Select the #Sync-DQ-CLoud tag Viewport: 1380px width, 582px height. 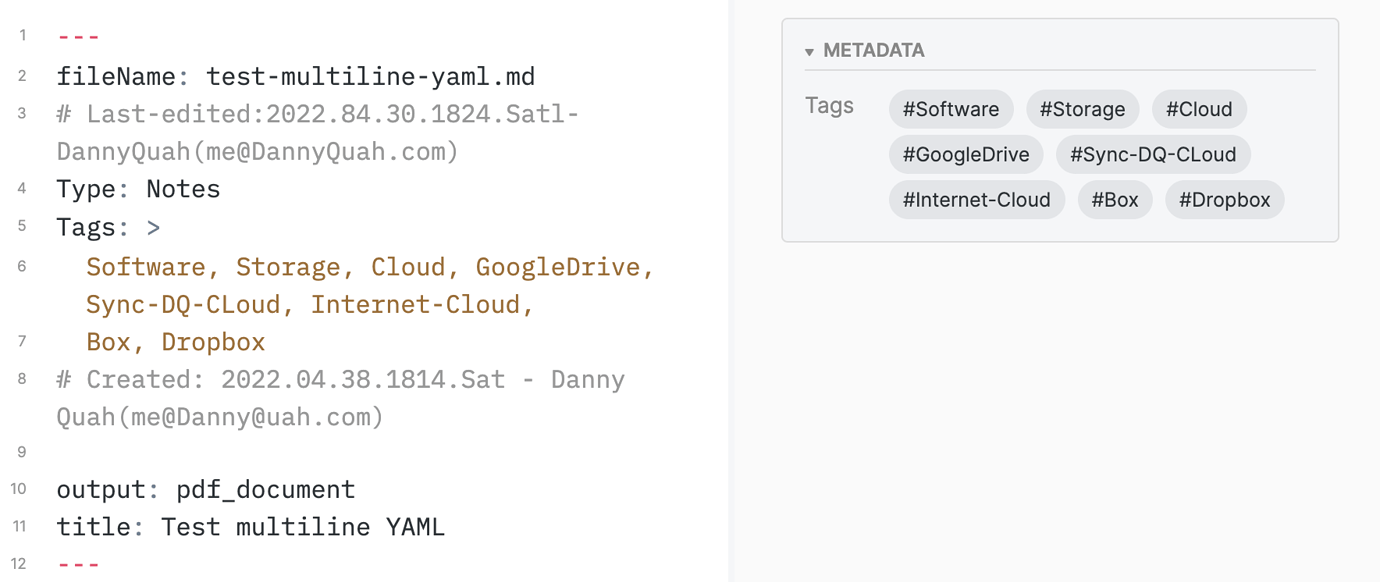click(1153, 154)
